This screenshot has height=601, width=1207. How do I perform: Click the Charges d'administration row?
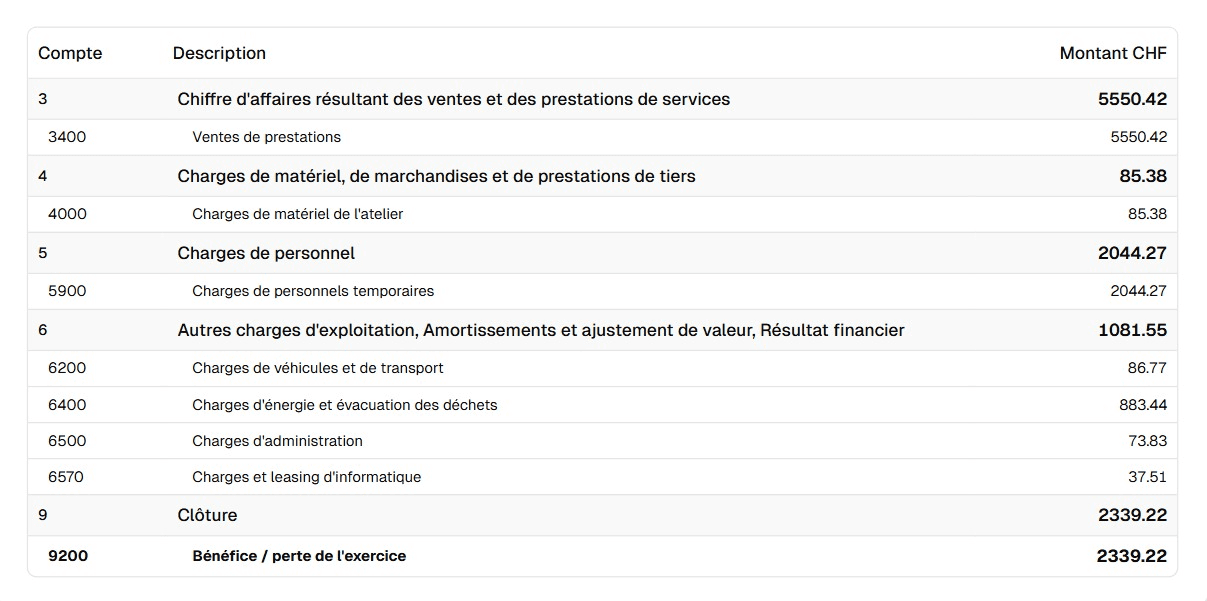pyautogui.click(x=277, y=441)
